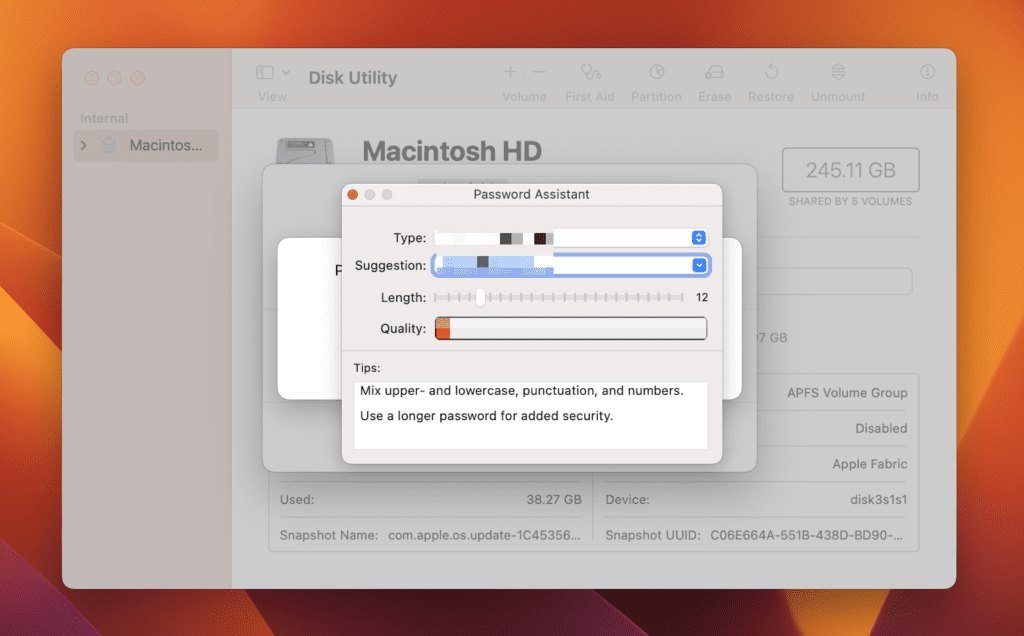
Task: Click the Disk Utility window title
Action: [x=353, y=78]
